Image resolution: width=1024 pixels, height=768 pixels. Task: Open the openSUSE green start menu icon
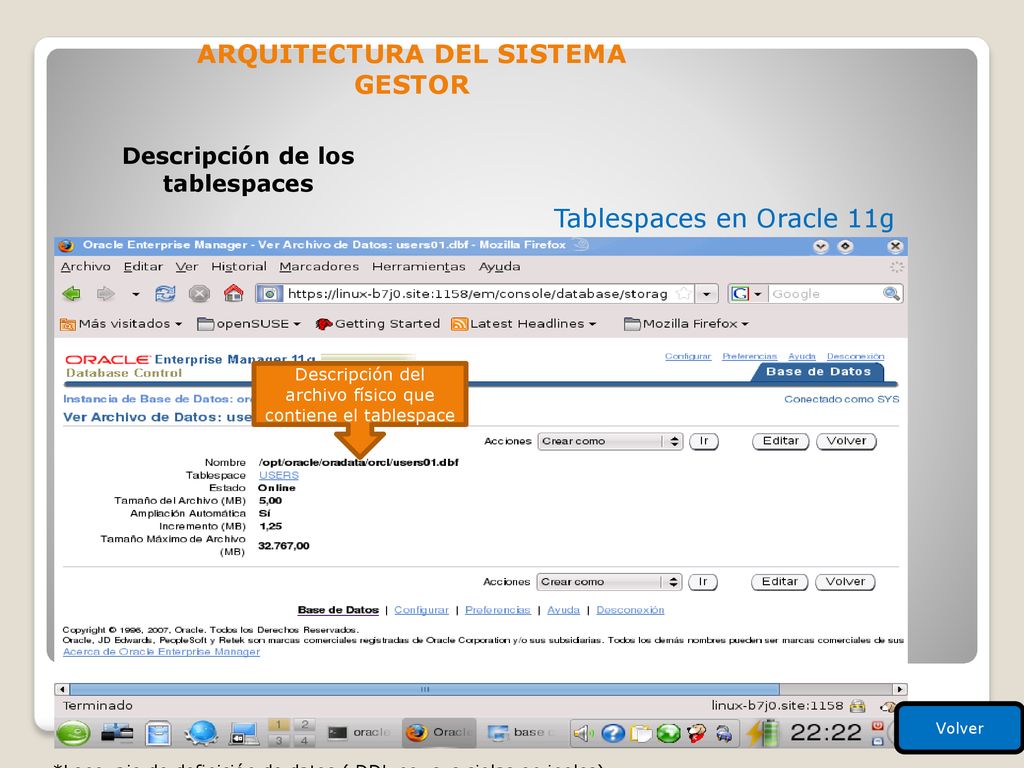73,733
